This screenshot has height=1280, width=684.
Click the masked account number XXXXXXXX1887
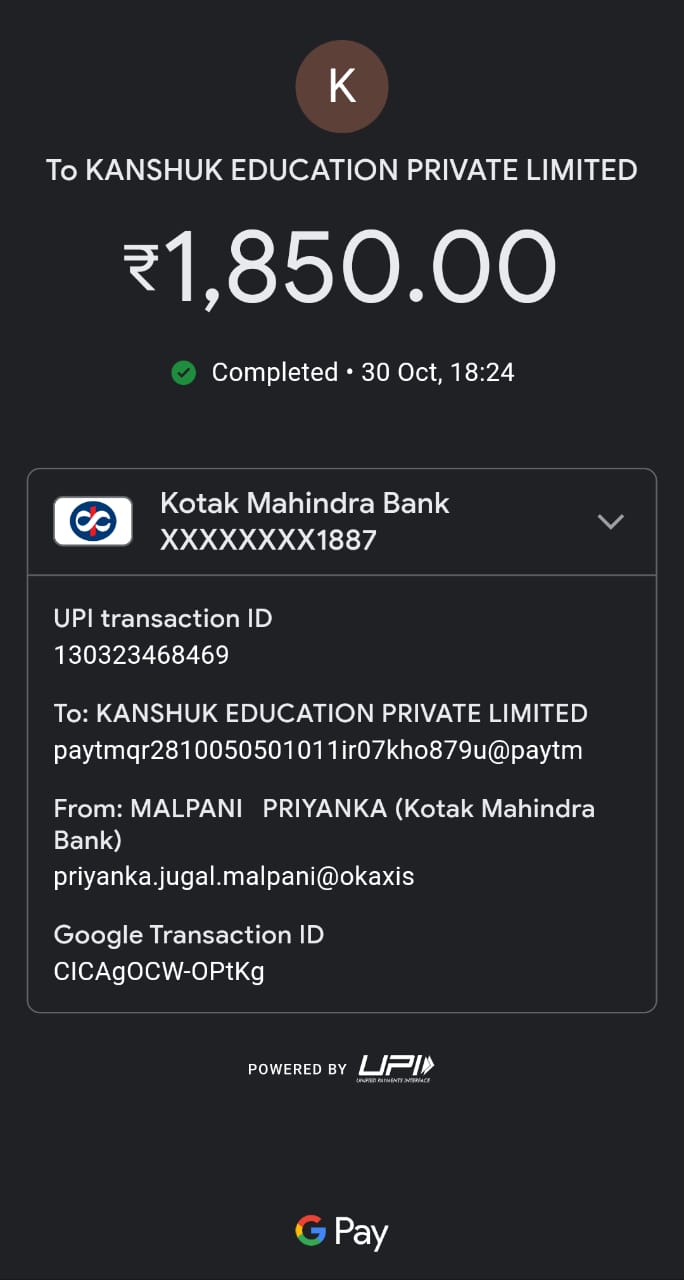click(x=268, y=540)
